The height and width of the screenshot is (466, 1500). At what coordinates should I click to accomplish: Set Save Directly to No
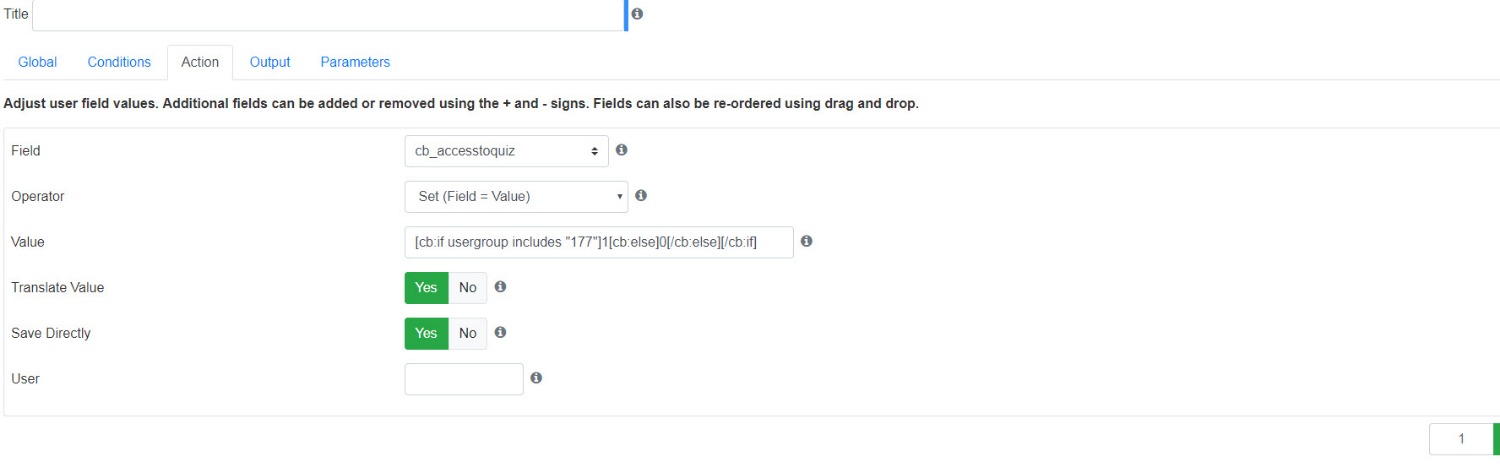point(467,333)
